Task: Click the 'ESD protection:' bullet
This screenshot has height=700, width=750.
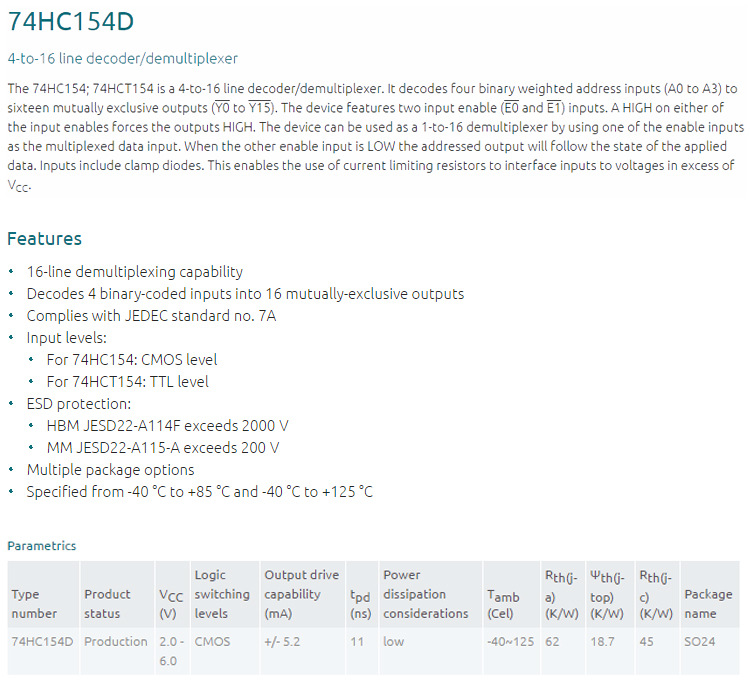Action: point(79,404)
